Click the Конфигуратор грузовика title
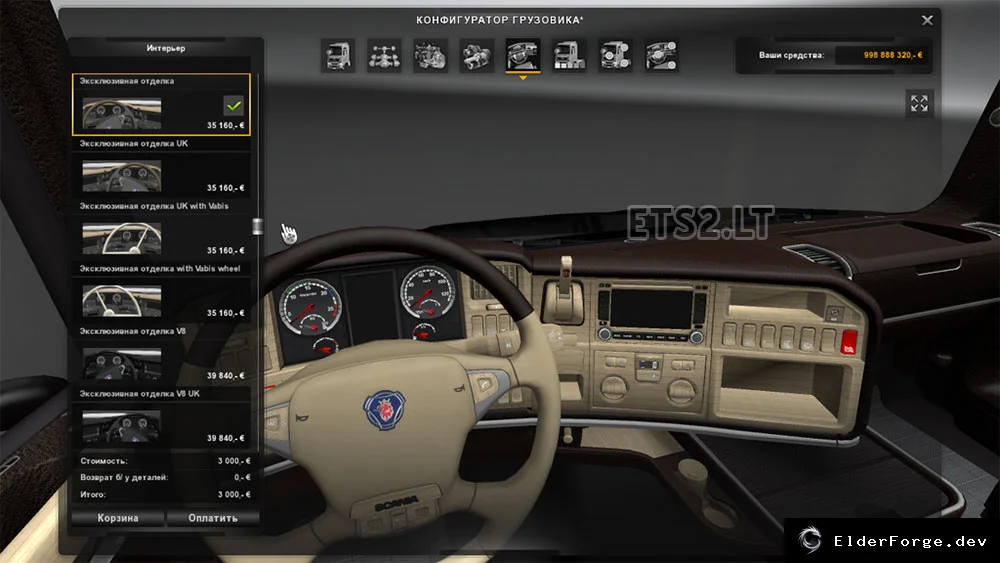Viewport: 1000px width, 563px height. coord(499,20)
